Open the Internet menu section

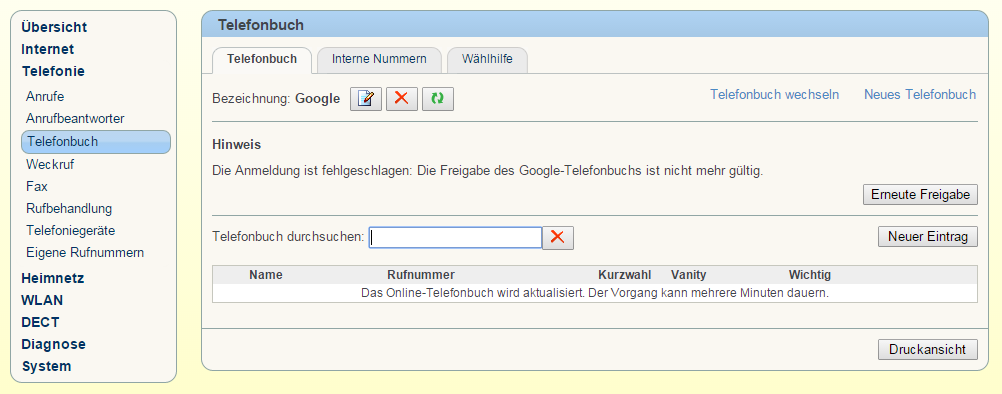tap(47, 49)
